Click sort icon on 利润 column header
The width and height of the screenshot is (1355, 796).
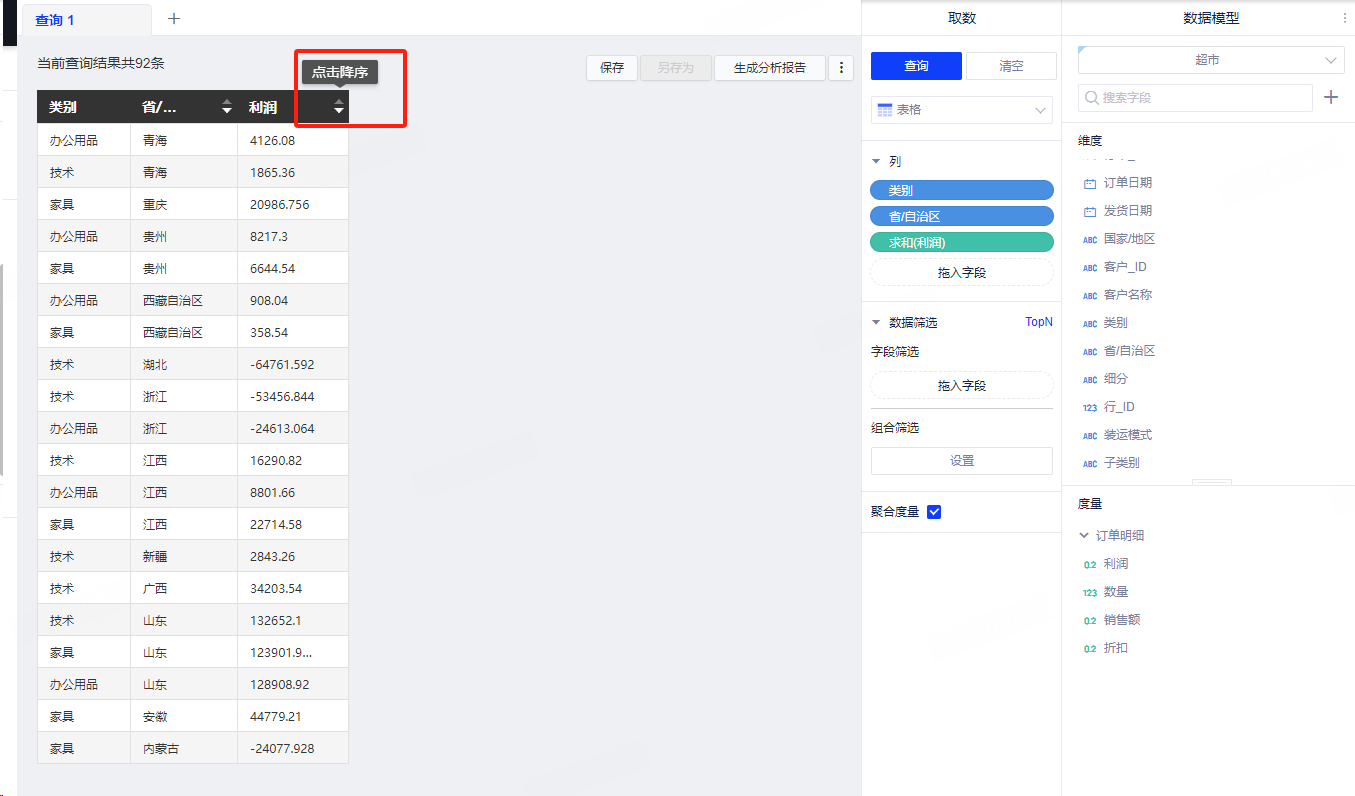point(339,107)
